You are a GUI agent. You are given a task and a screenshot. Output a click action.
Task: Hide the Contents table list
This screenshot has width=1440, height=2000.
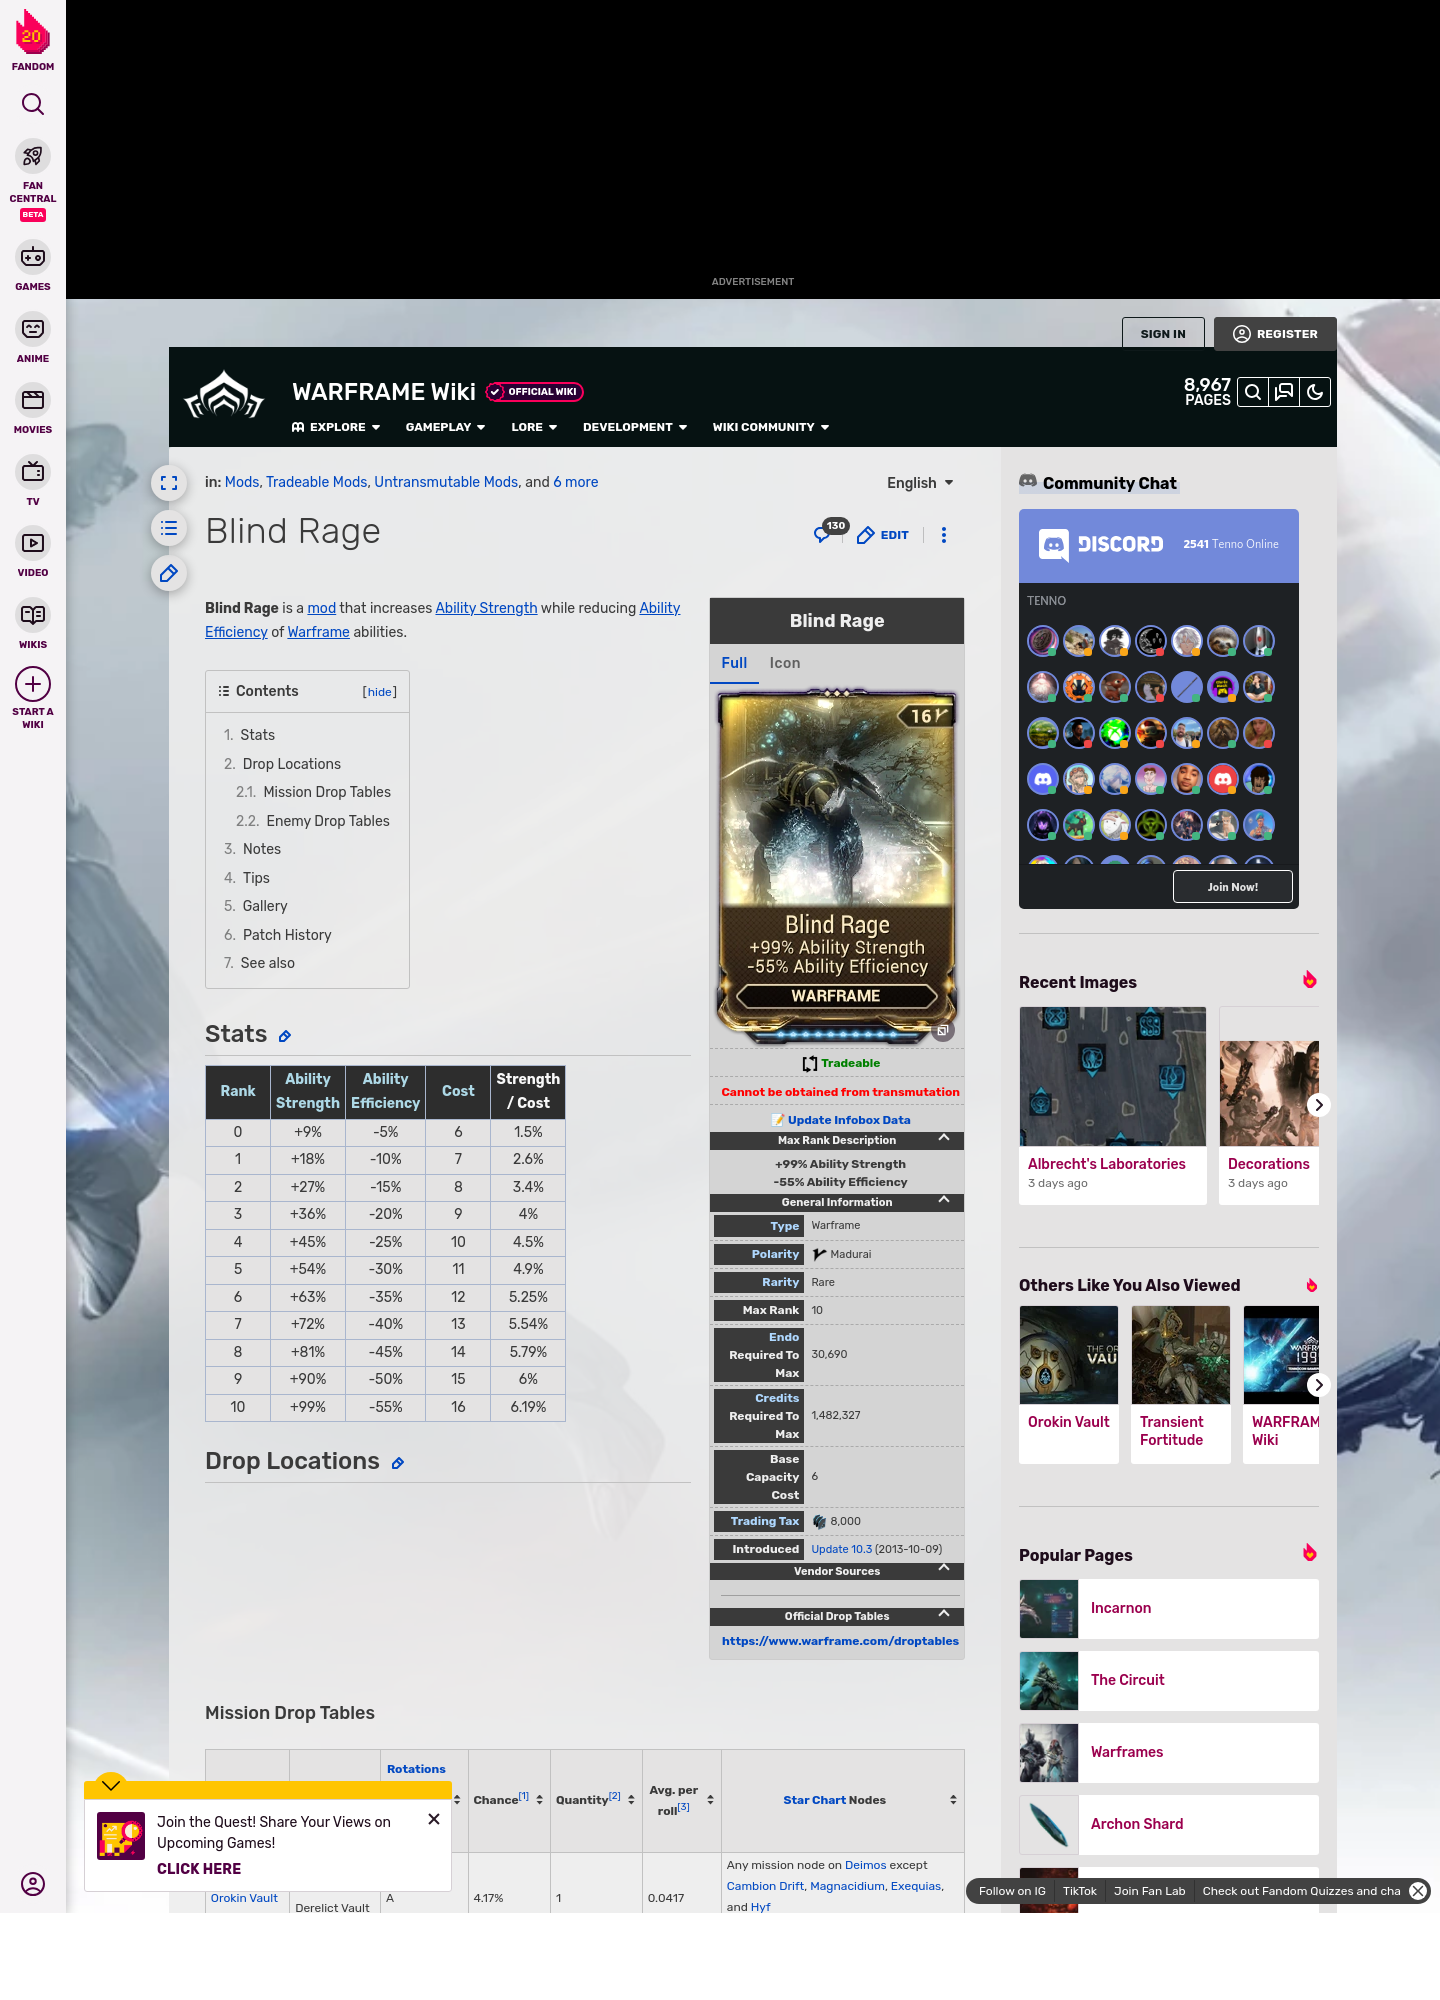click(x=379, y=692)
